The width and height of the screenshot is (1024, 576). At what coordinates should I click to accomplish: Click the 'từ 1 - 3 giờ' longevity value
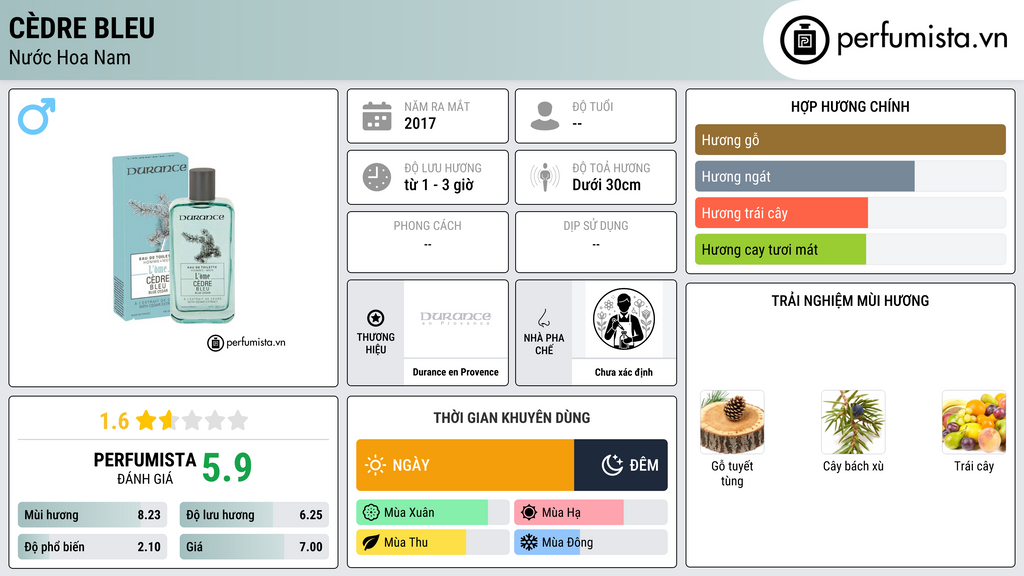(439, 185)
